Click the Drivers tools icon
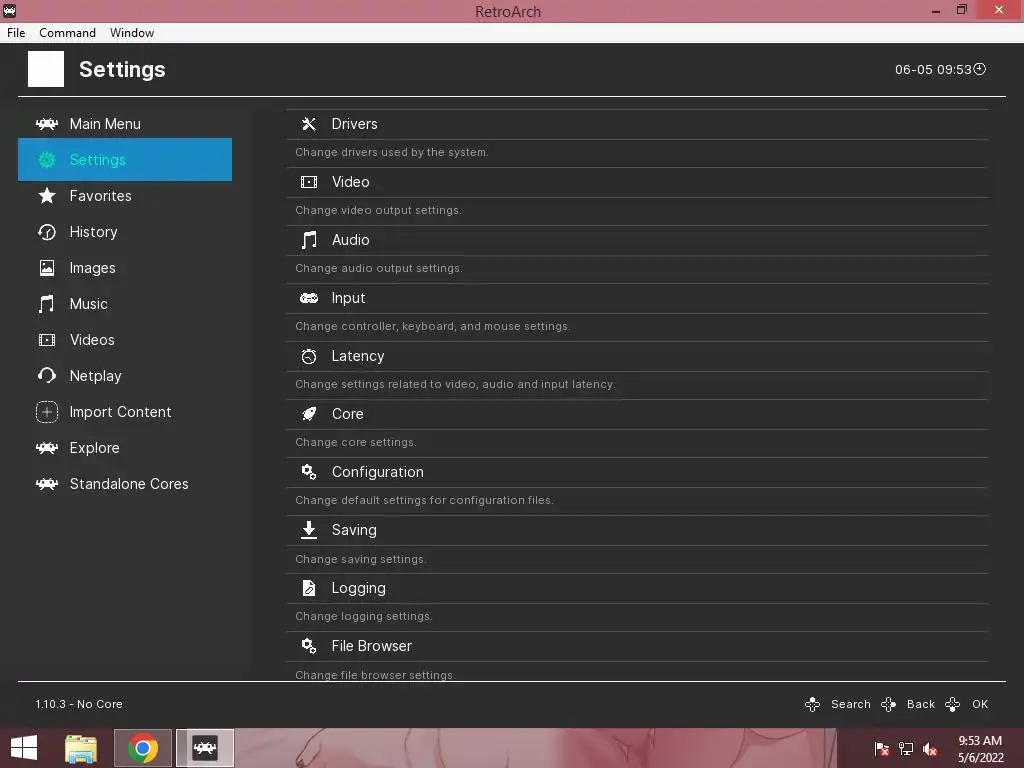The height and width of the screenshot is (768, 1024). 309,124
